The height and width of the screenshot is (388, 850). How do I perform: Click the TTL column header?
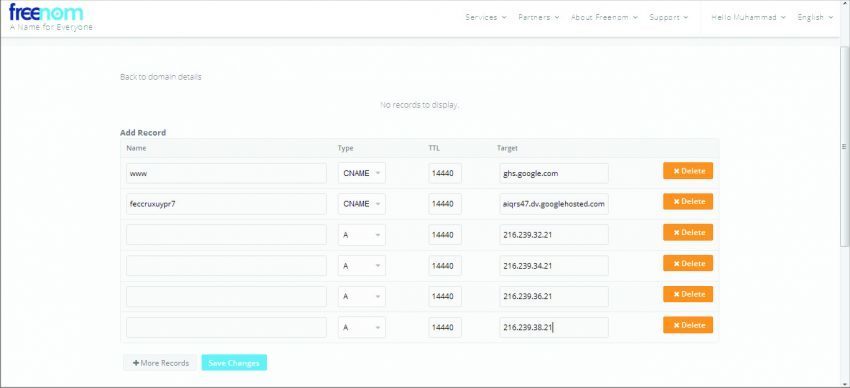coord(434,148)
